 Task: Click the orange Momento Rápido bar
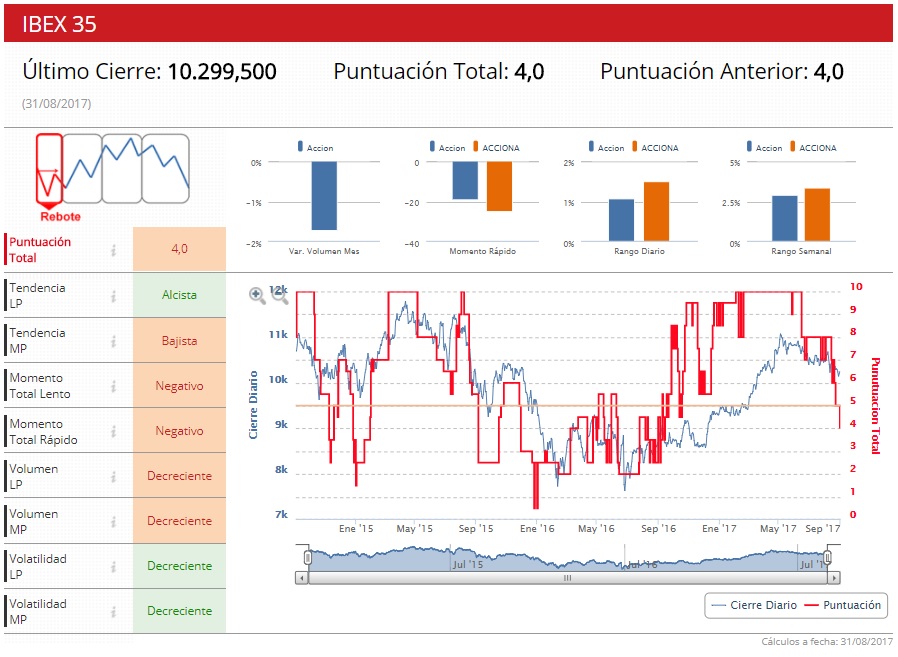(x=499, y=186)
